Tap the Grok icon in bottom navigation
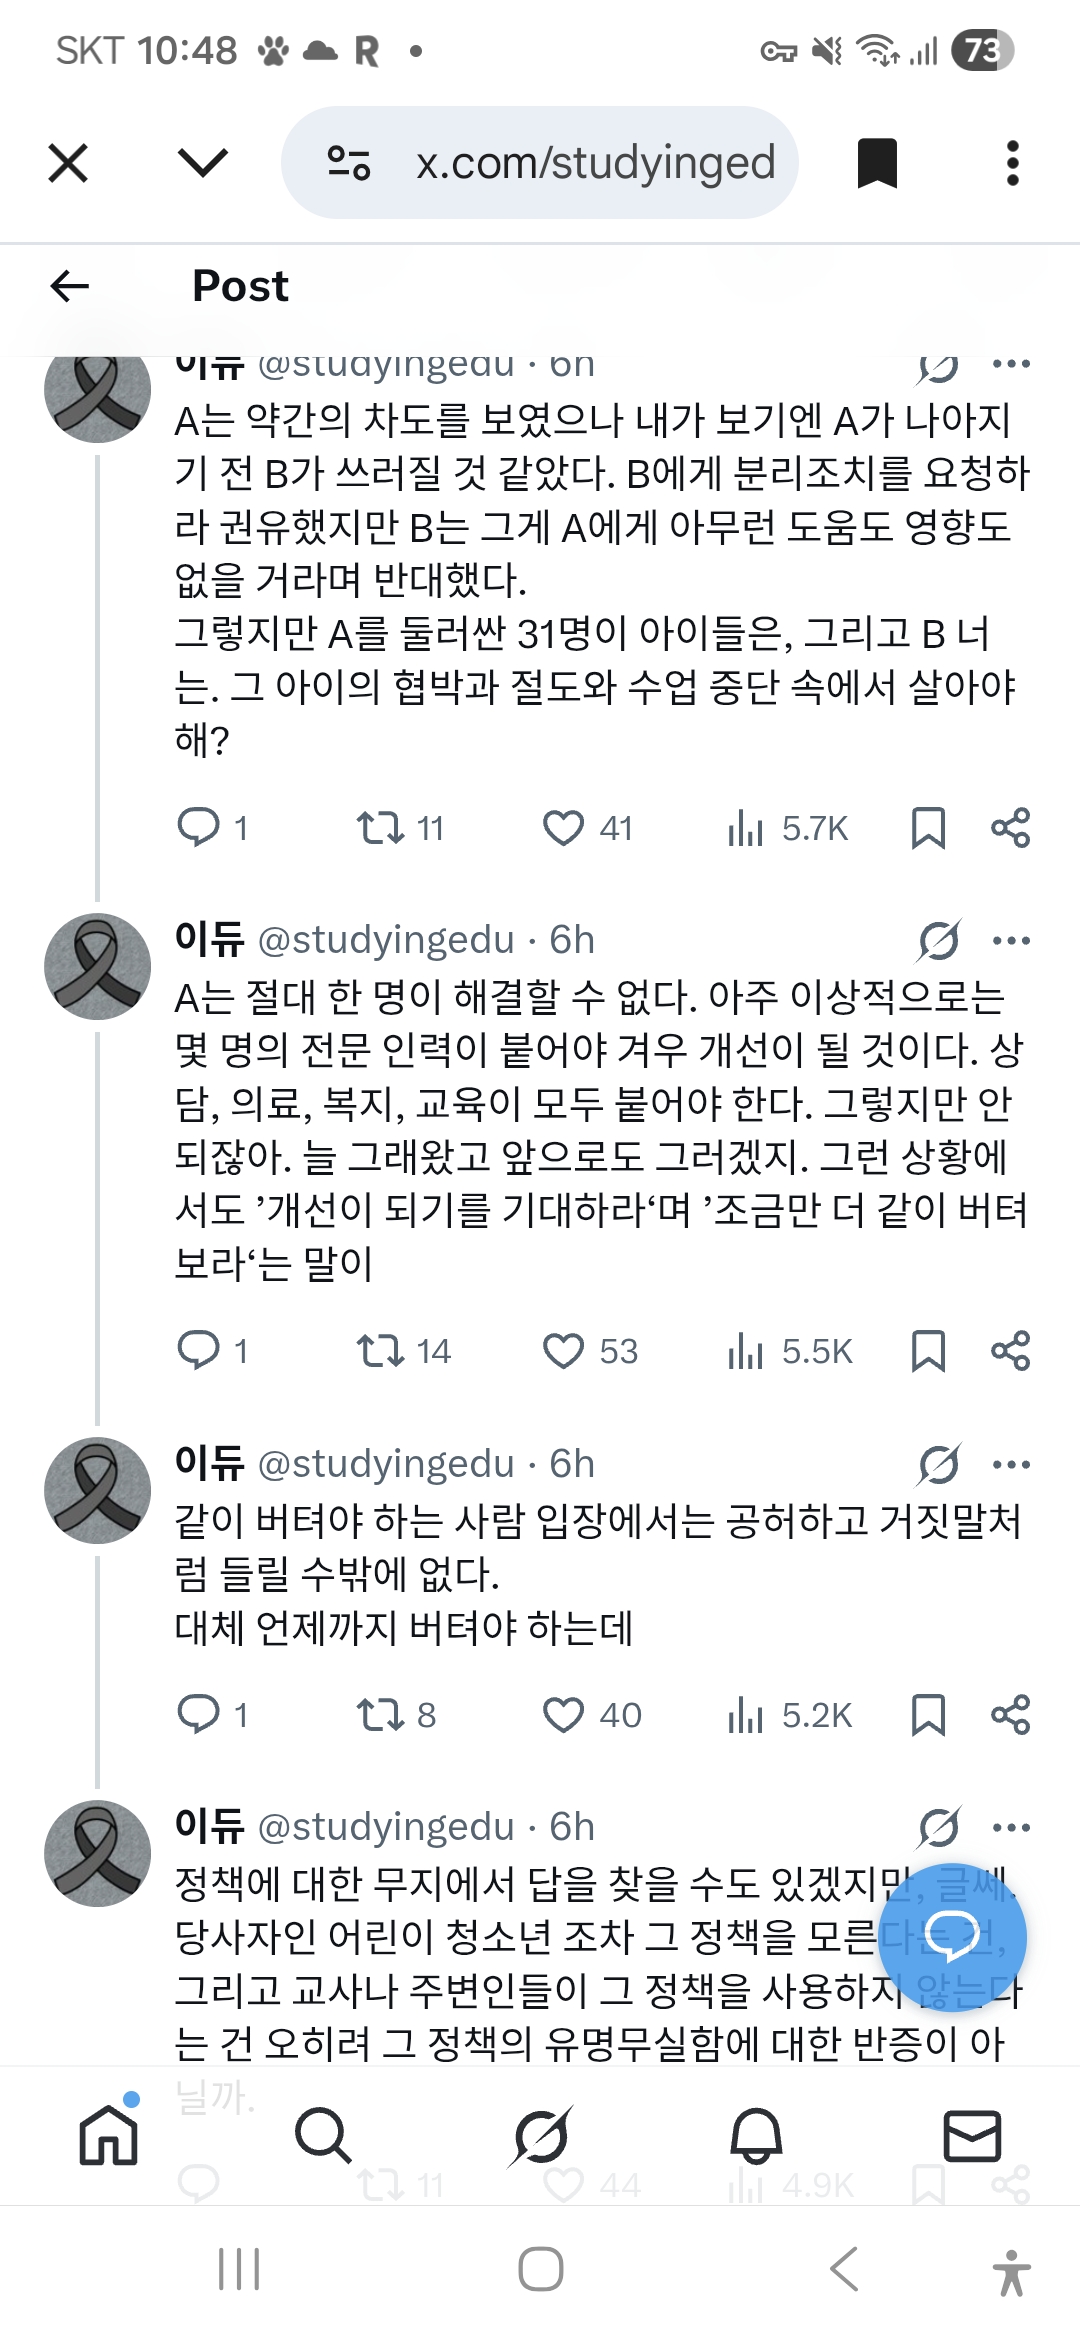This screenshot has height=2340, width=1080. pyautogui.click(x=541, y=2136)
